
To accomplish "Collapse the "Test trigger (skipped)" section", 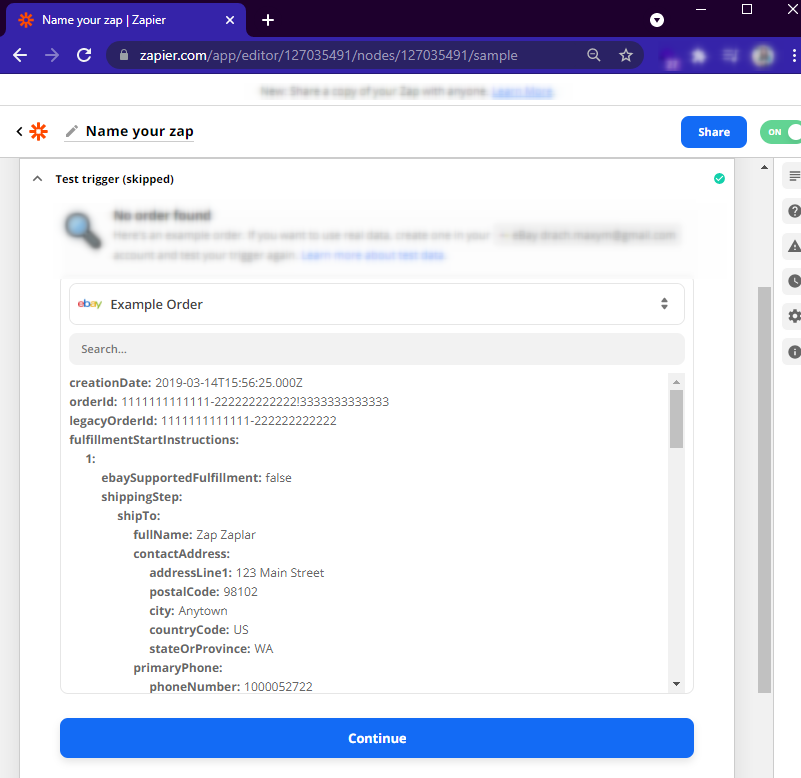I will point(37,179).
